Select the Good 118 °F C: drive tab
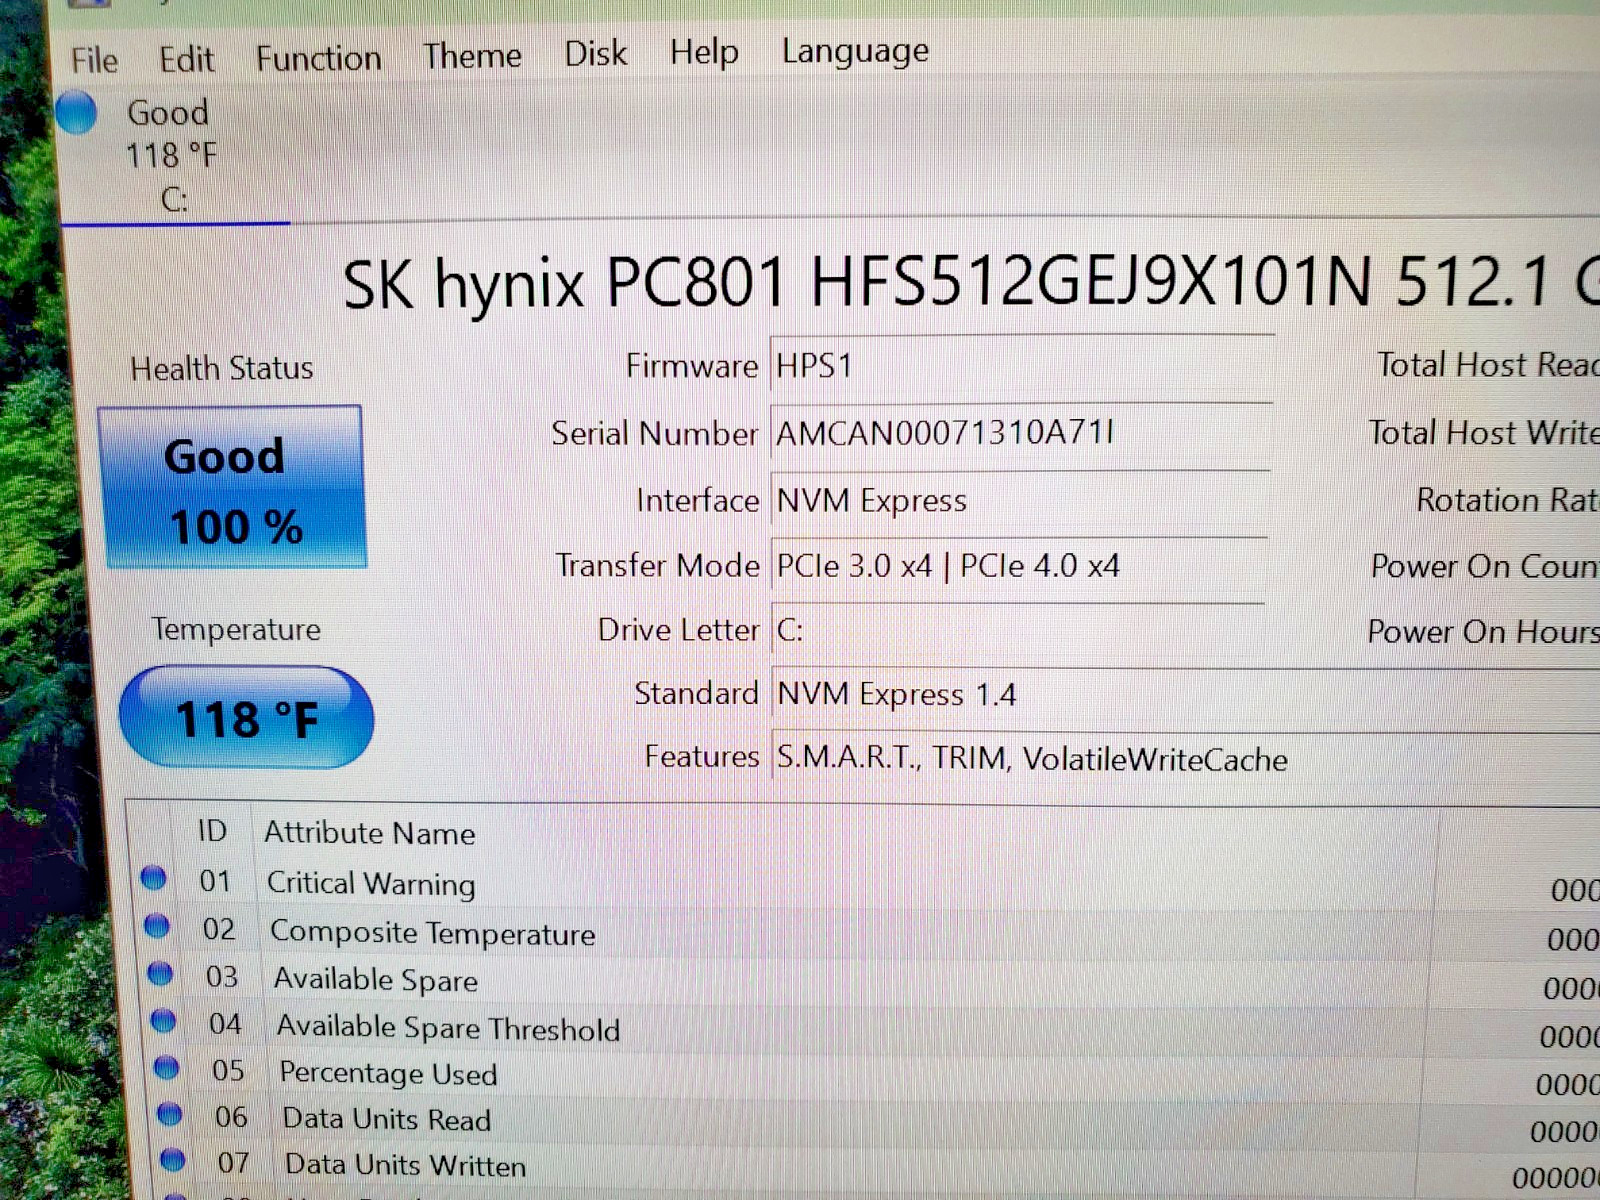1600x1200 pixels. point(172,155)
